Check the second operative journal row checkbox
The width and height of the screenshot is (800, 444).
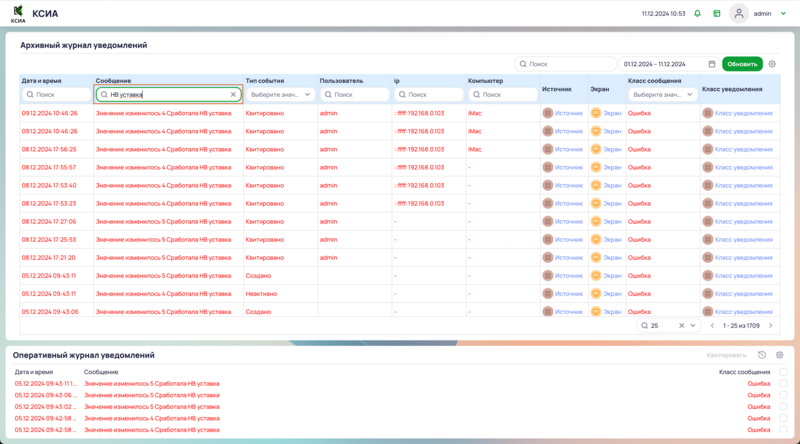click(783, 395)
